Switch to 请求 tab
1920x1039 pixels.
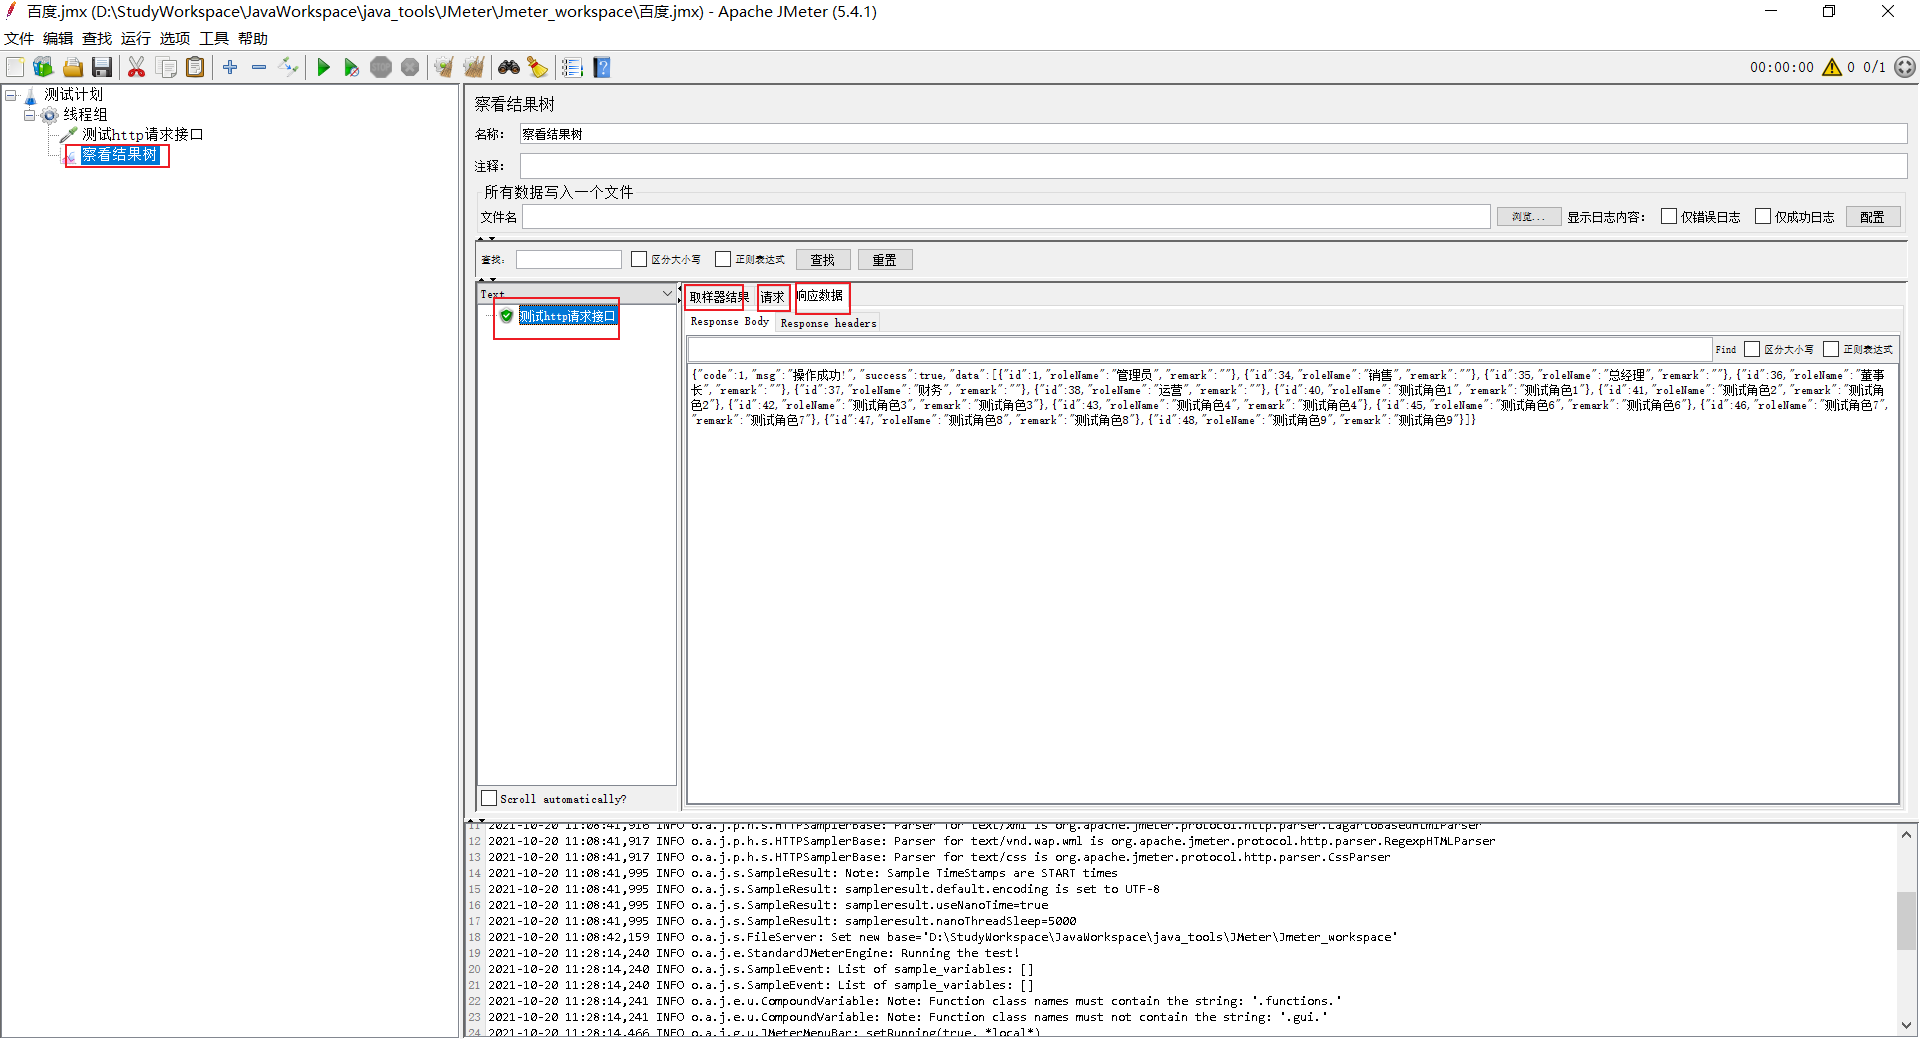(x=772, y=297)
